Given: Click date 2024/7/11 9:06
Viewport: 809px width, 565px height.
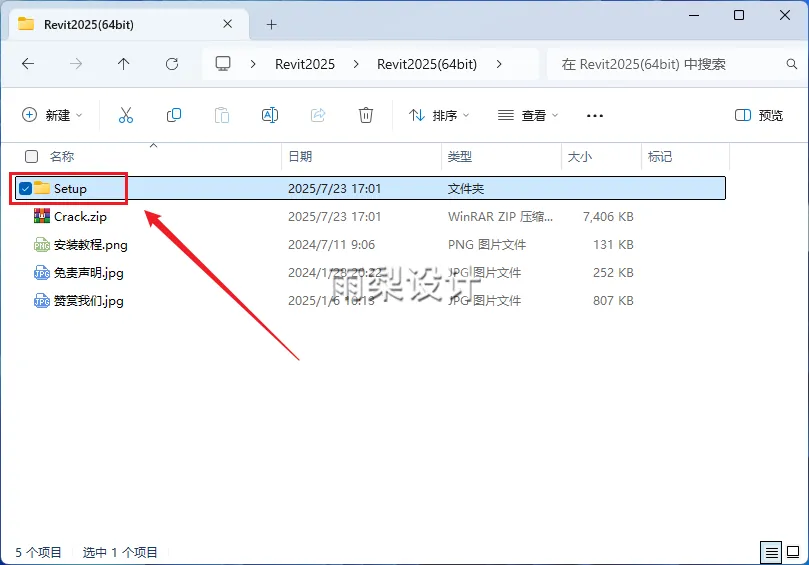Looking at the screenshot, I should 331,245.
